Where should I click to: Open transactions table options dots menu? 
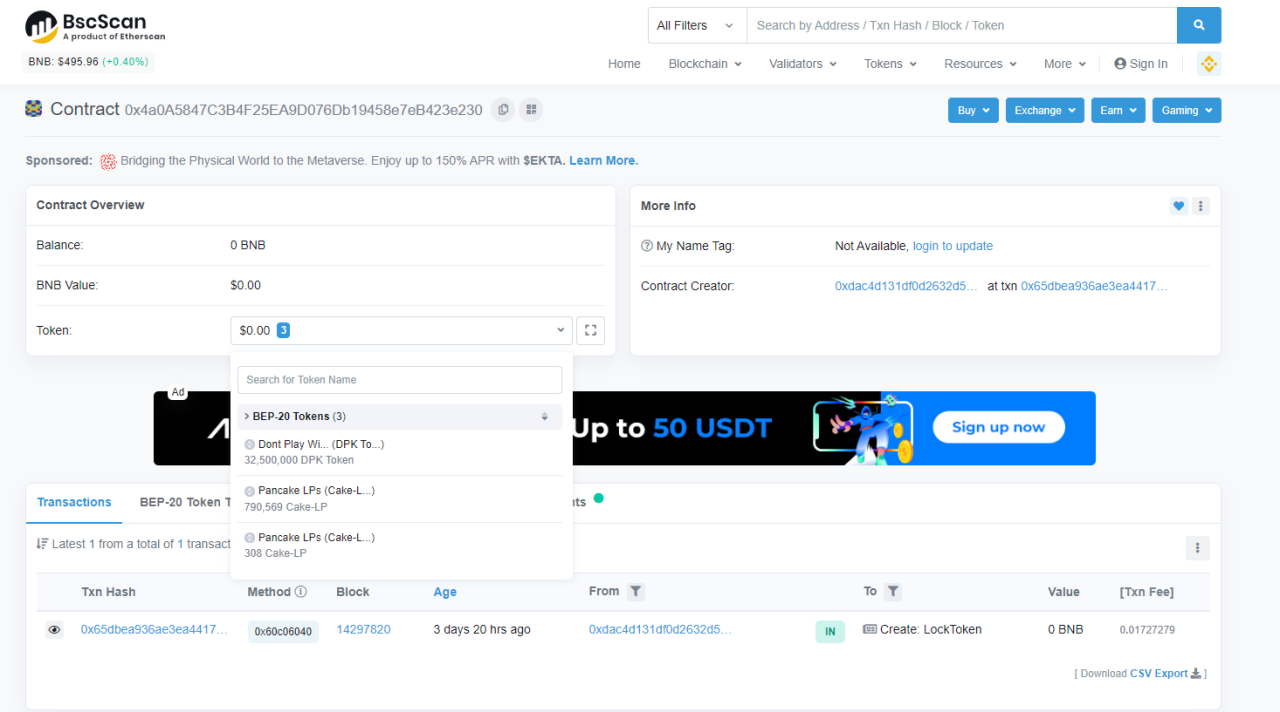tap(1198, 548)
